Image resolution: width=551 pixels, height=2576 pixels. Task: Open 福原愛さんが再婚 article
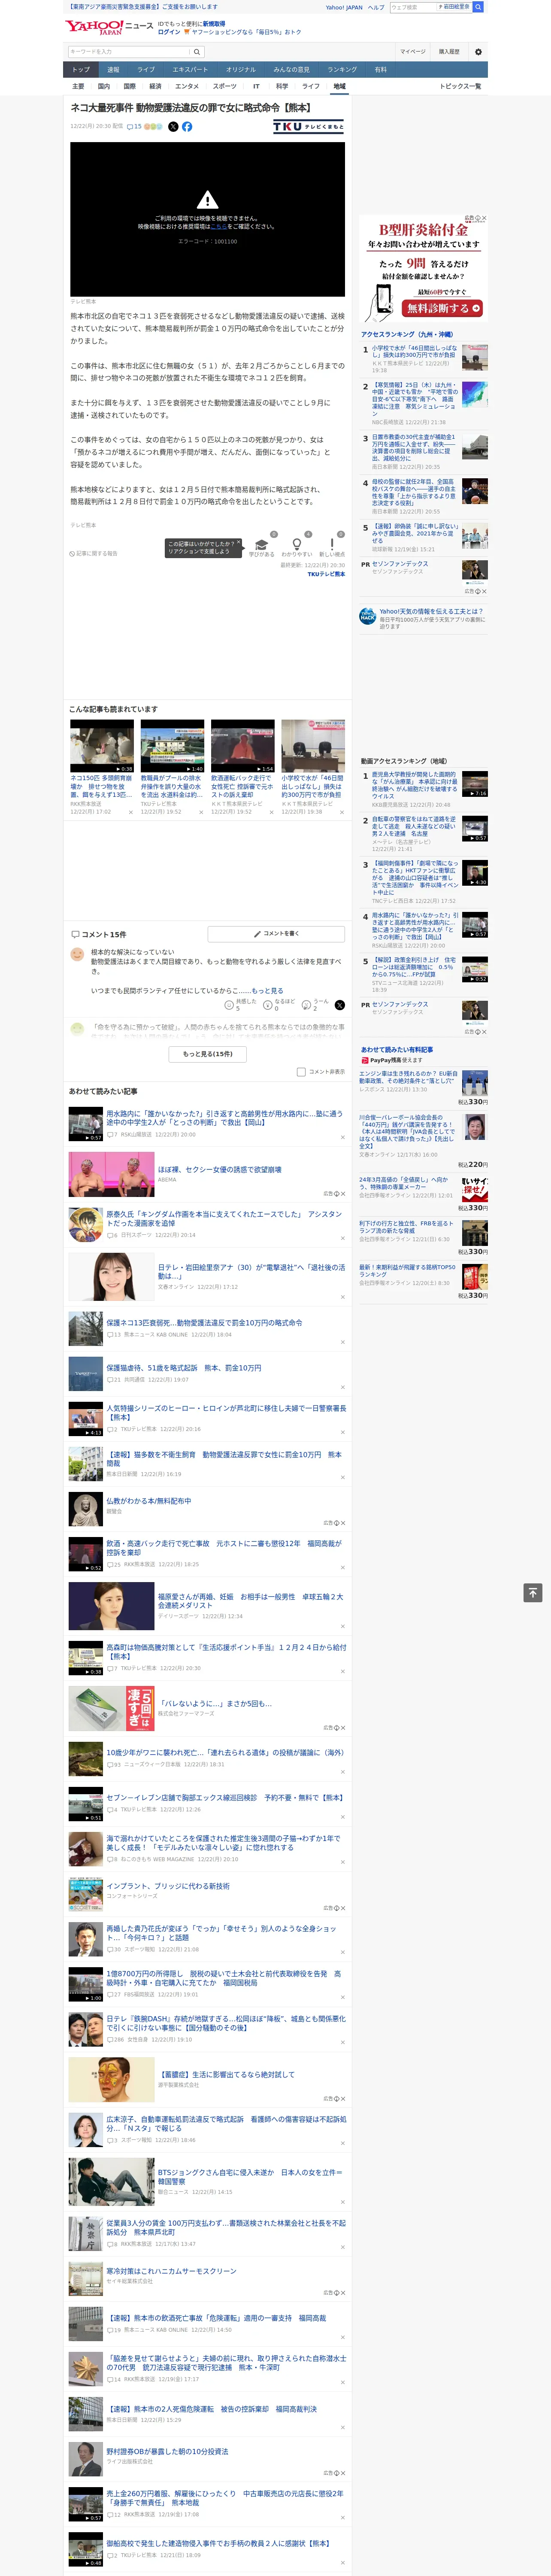pos(251,1601)
